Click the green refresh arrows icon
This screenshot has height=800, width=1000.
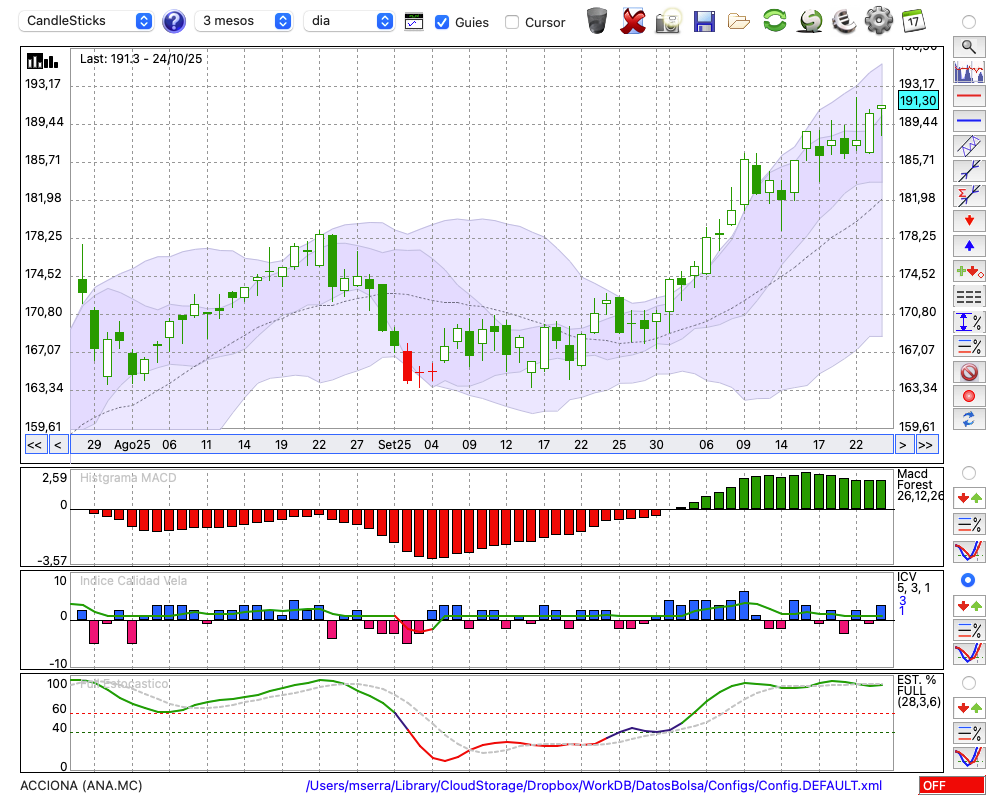click(x=774, y=21)
